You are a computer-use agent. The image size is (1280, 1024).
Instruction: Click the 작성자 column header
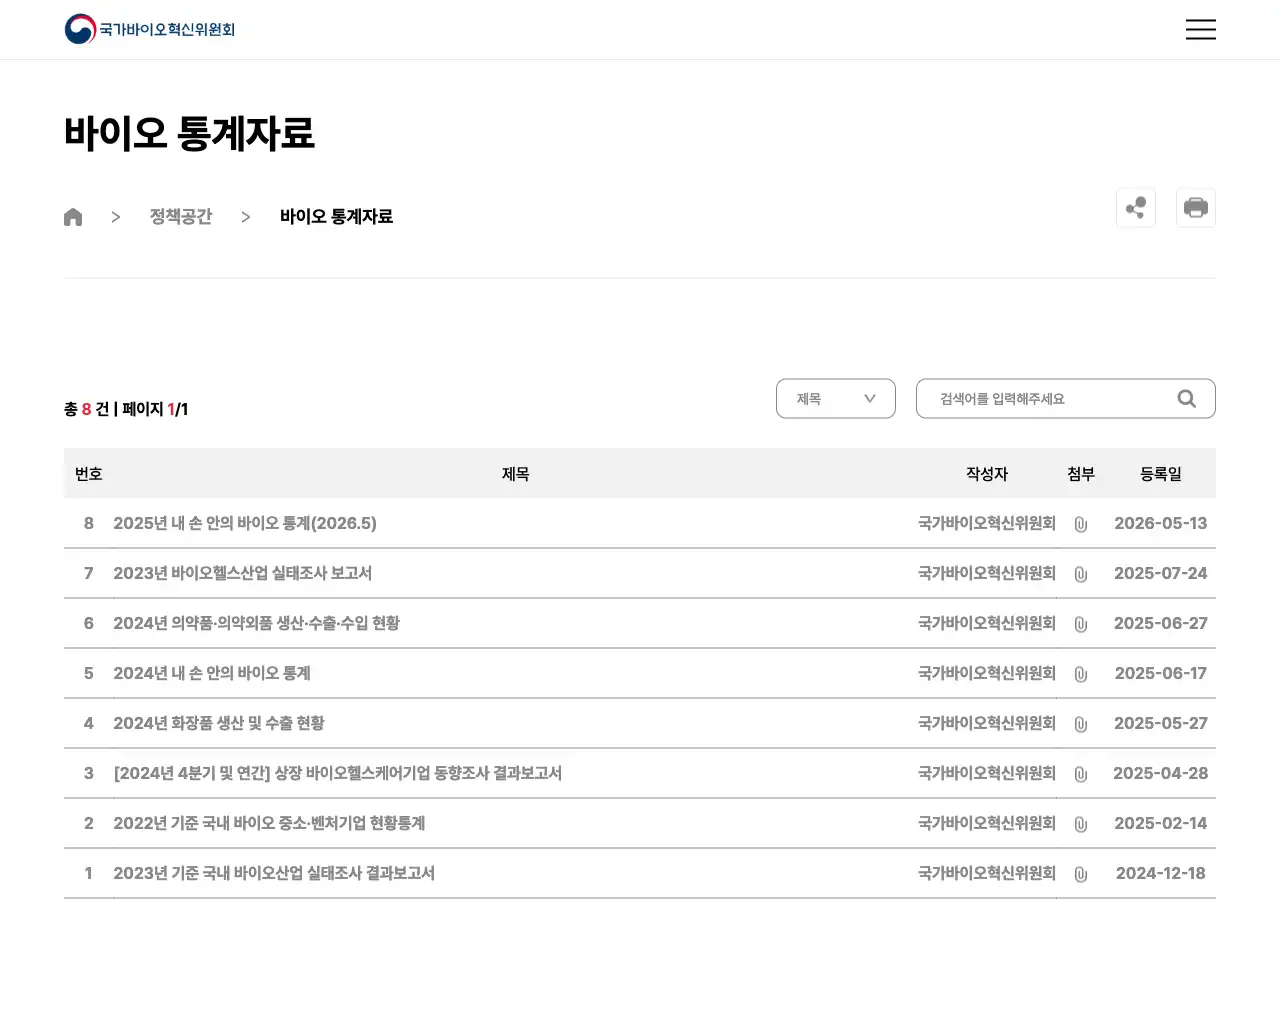[x=987, y=474]
